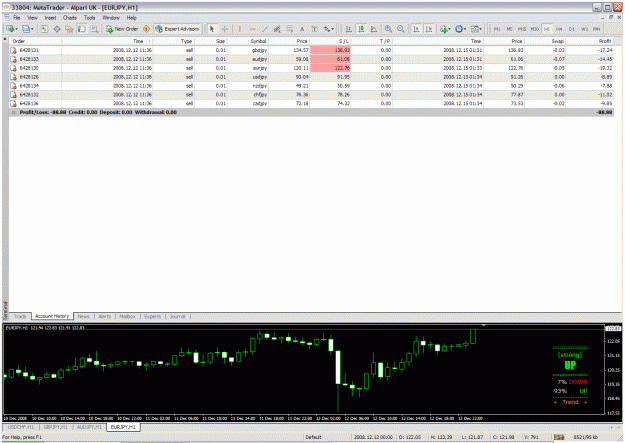Select the Vertical Line tool
The width and height of the screenshot is (625, 443).
[239, 29]
